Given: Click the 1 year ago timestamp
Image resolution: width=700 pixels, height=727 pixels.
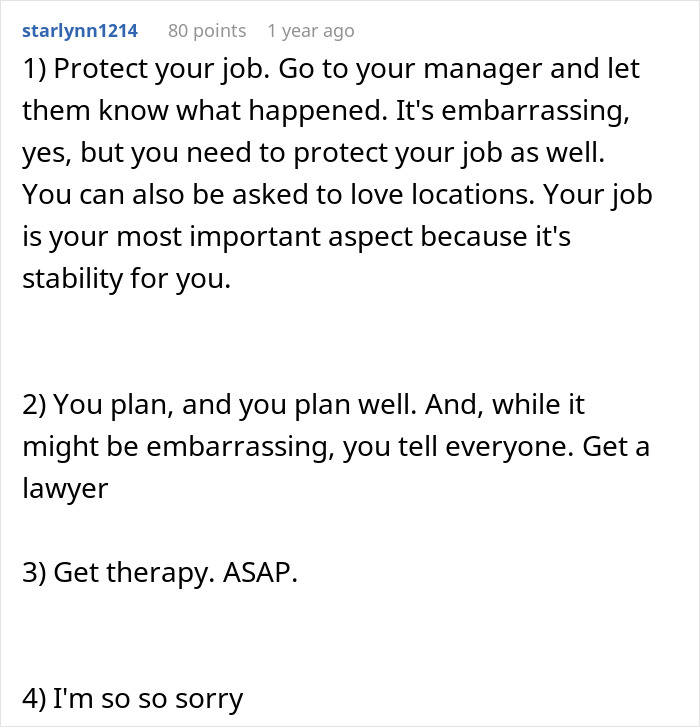Looking at the screenshot, I should point(311,31).
